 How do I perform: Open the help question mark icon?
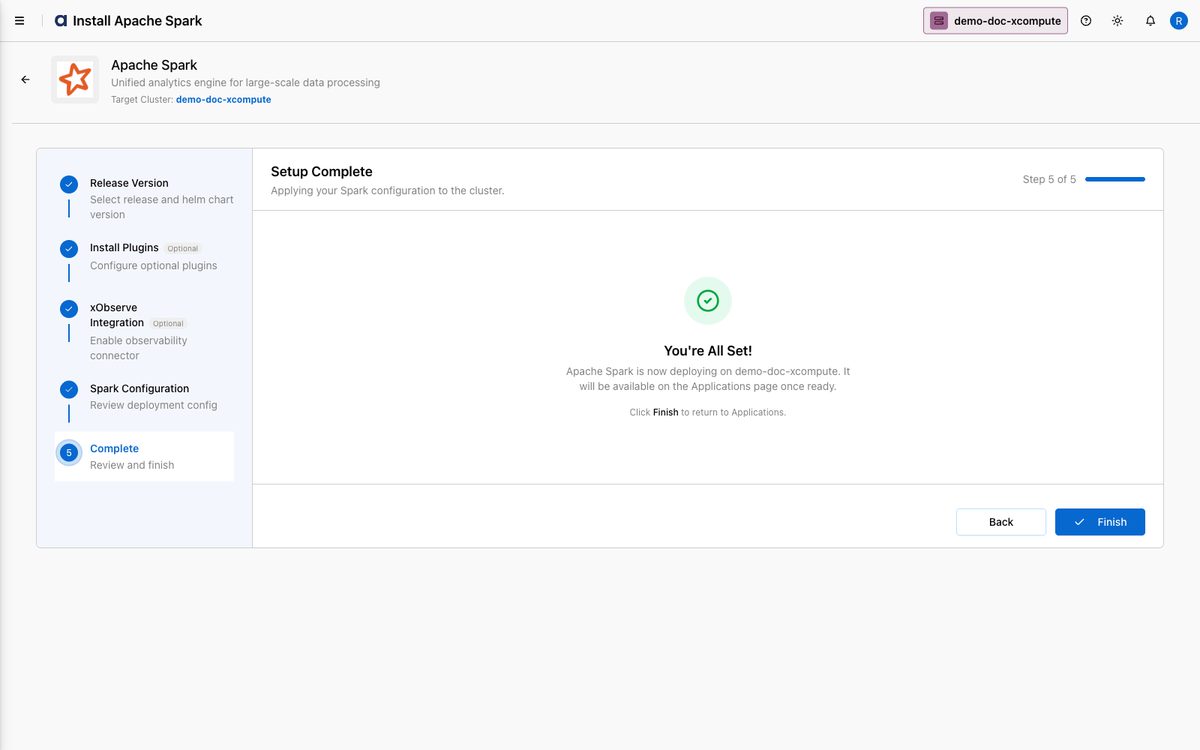[1086, 21]
